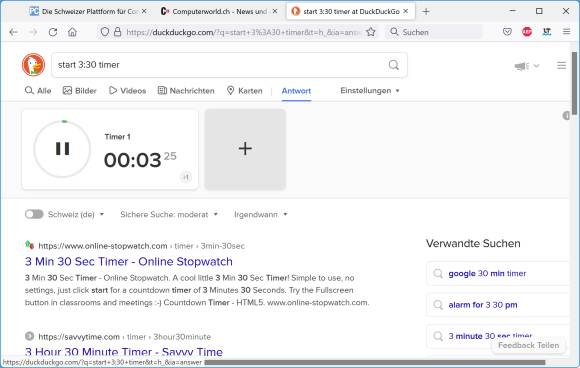Expand the Einstellungen dropdown
The image size is (580, 368).
(x=370, y=91)
